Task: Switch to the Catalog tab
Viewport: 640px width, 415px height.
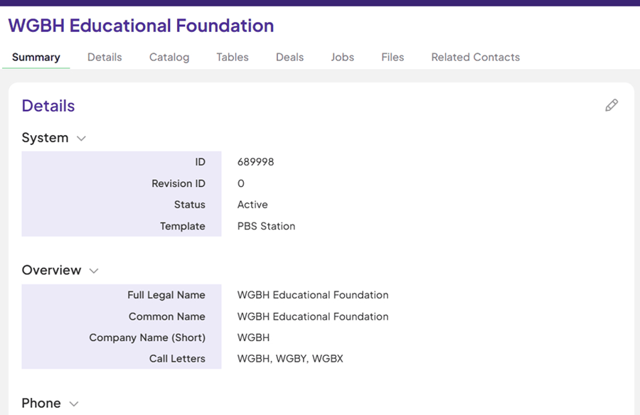Action: point(169,57)
